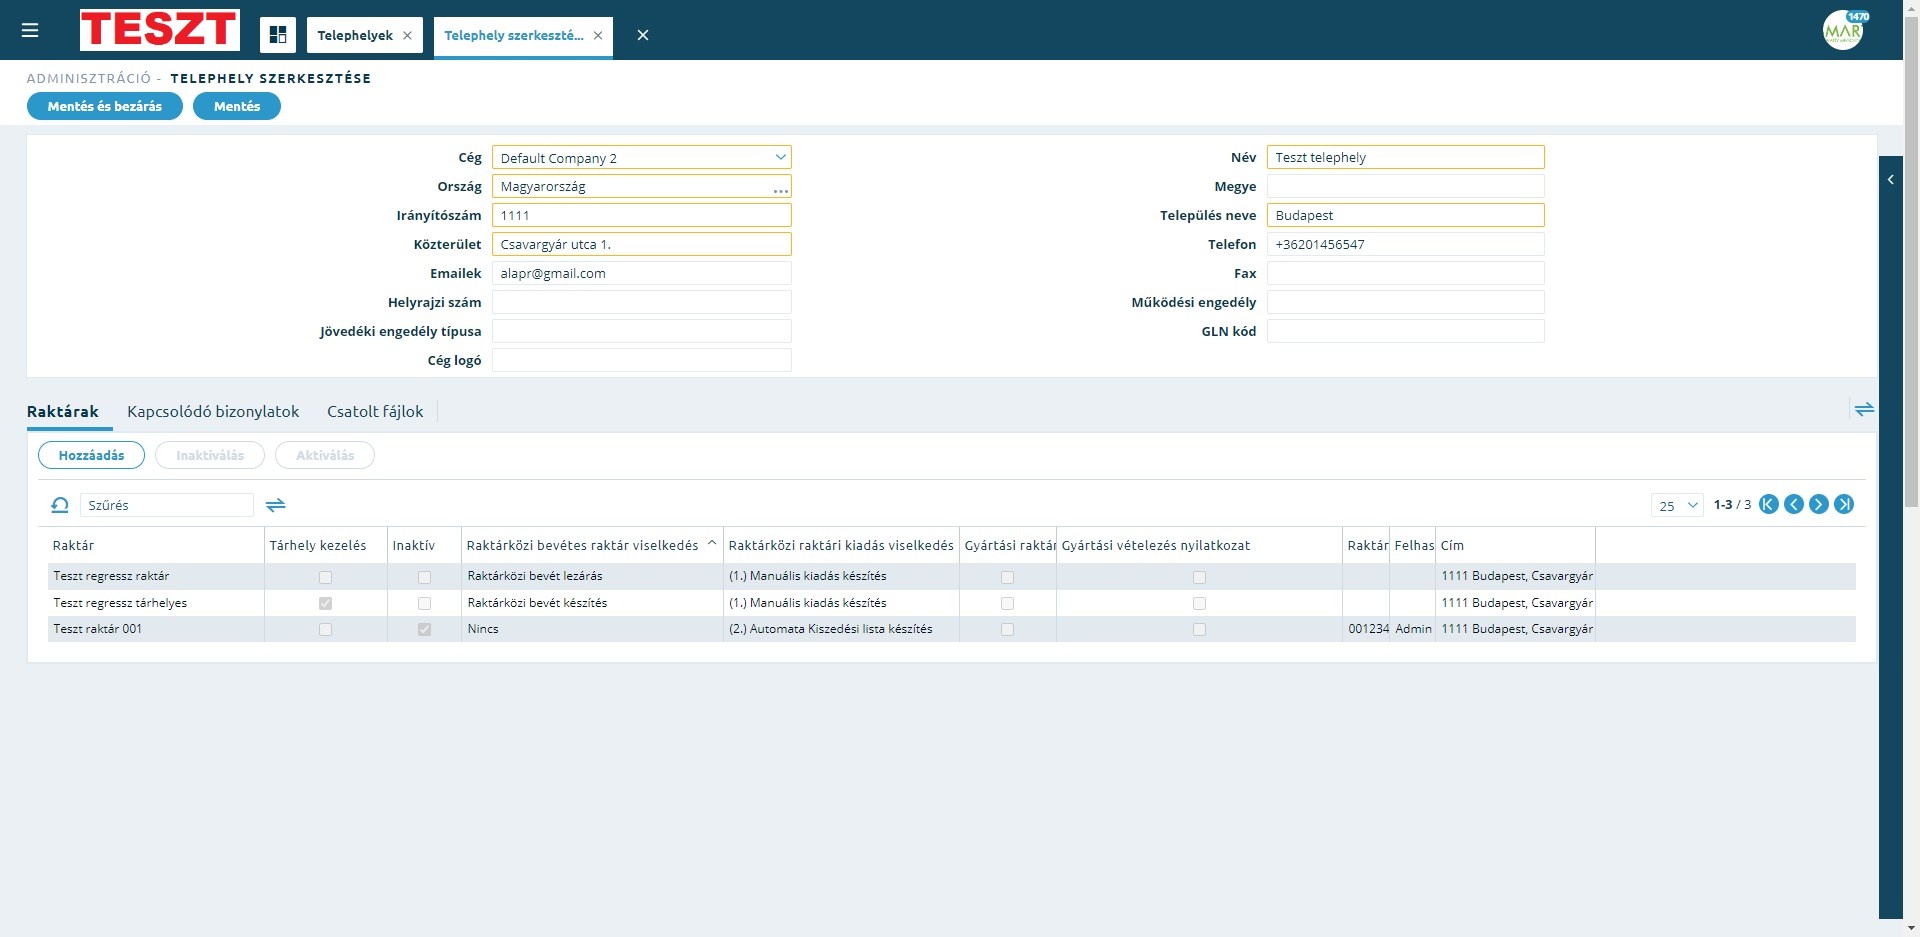This screenshot has height=937, width=1920.
Task: Toggle Gyártási raktár for Teszt raktár 001
Action: coord(1007,629)
